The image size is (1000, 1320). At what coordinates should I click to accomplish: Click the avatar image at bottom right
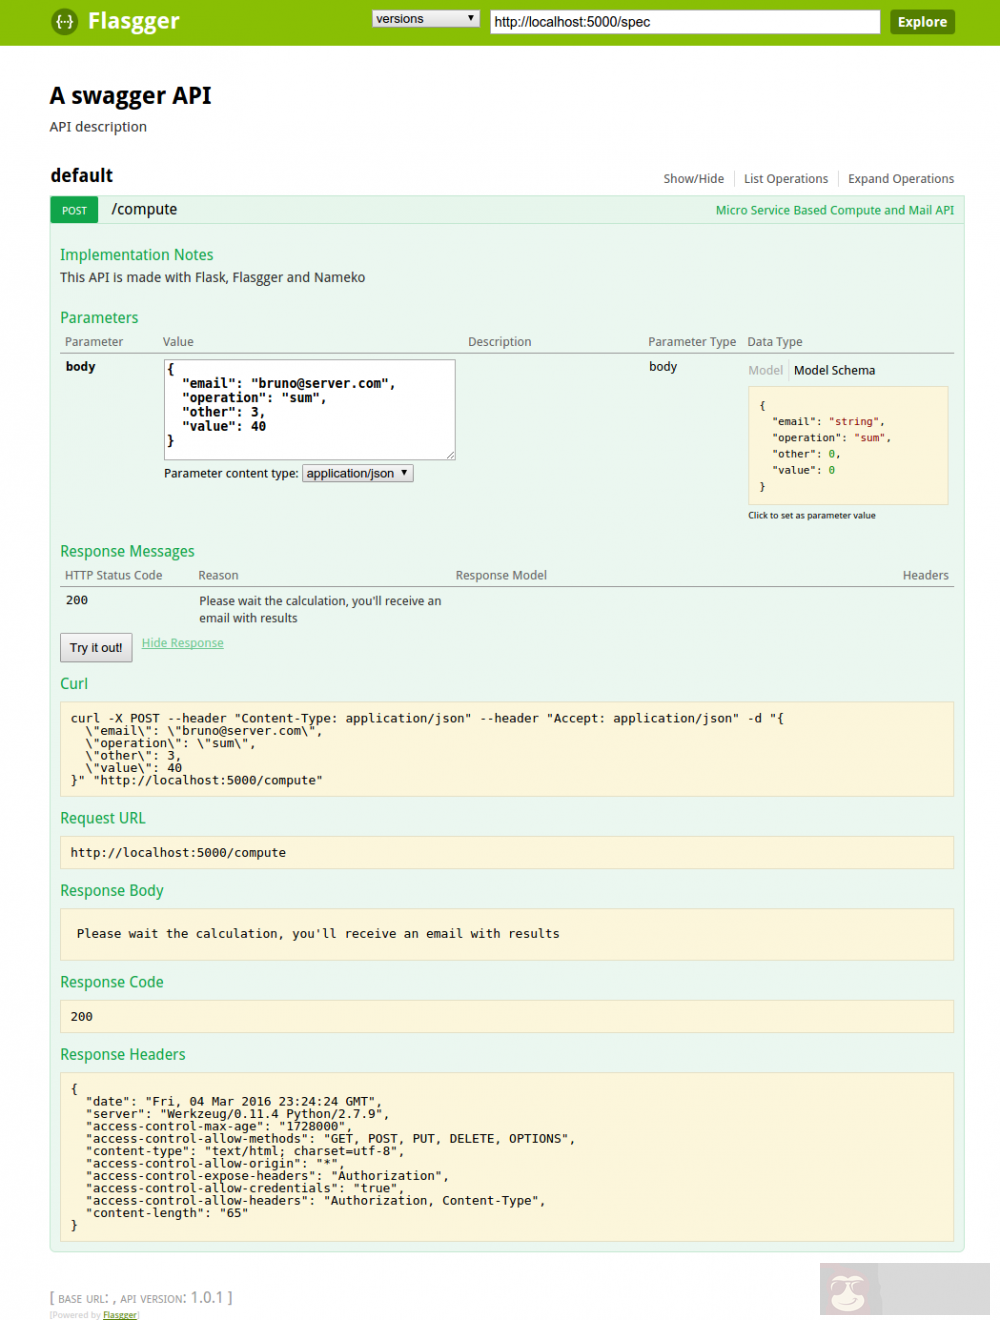[x=849, y=1289]
